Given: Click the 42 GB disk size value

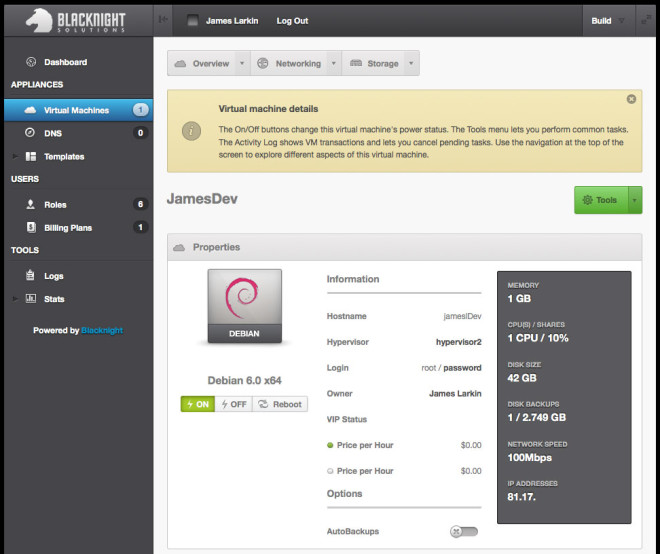Looking at the screenshot, I should [522, 378].
